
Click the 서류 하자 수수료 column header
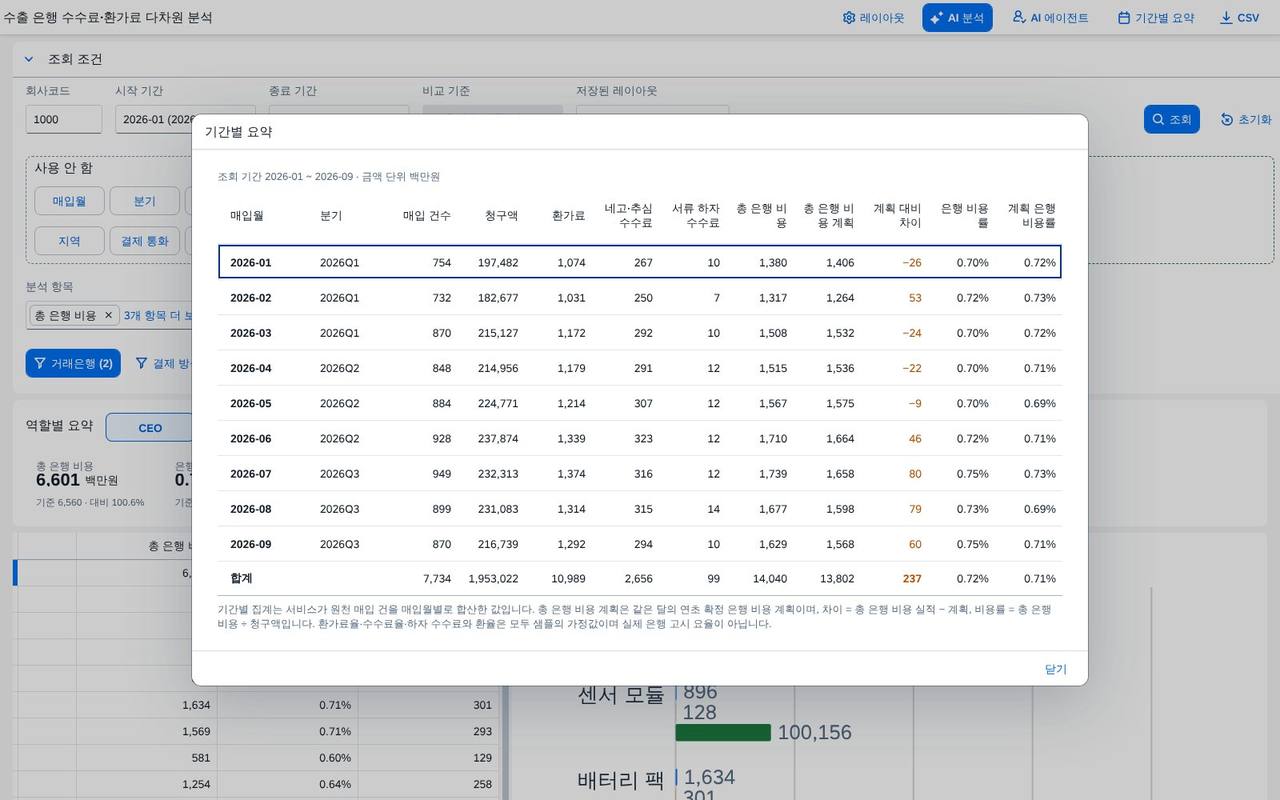pyautogui.click(x=696, y=215)
